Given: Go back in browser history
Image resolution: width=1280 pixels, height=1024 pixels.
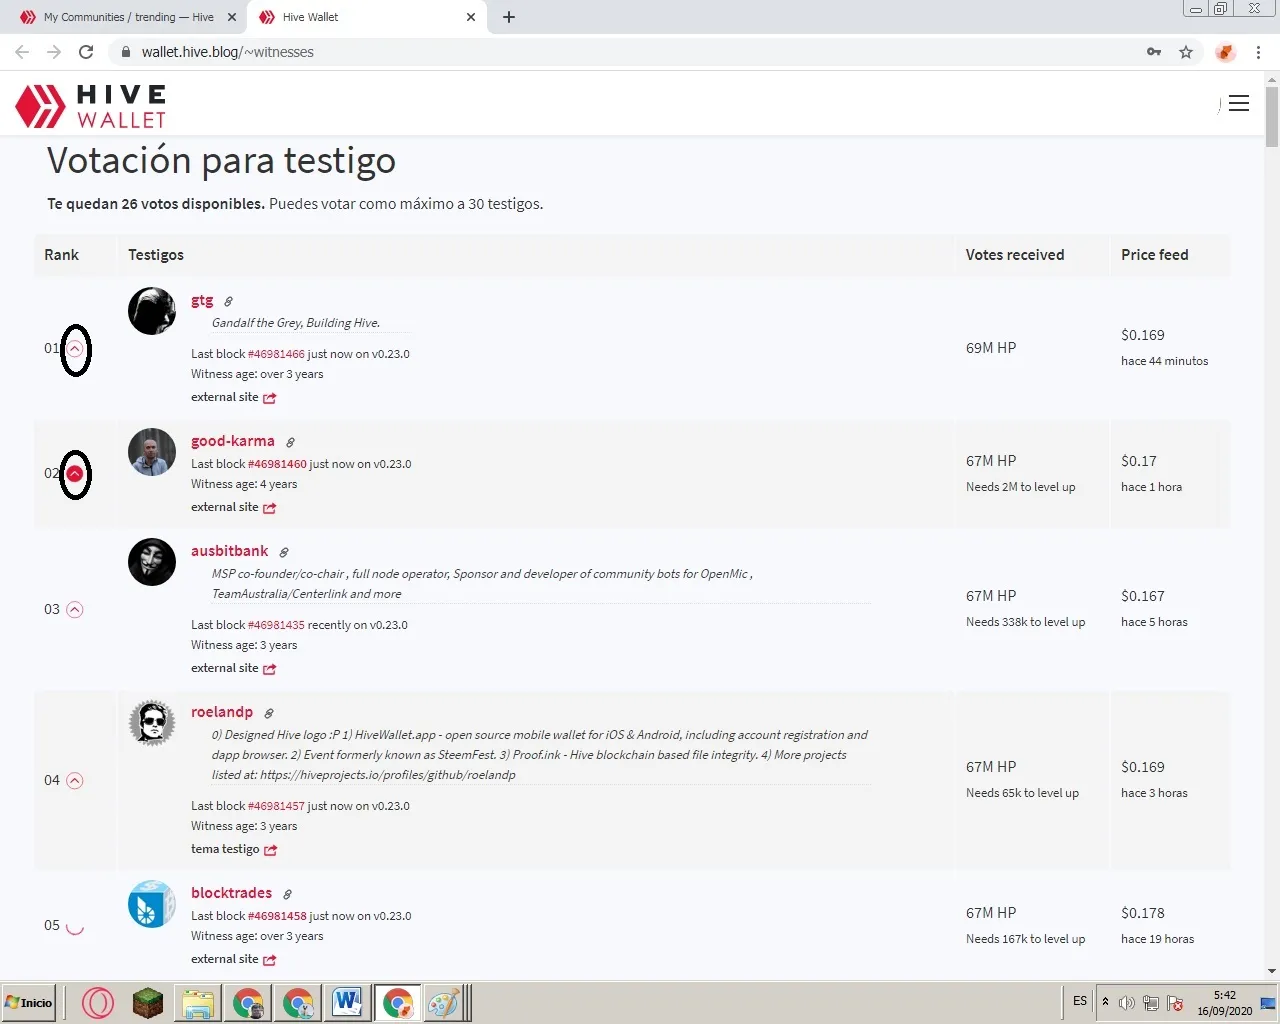Looking at the screenshot, I should (22, 52).
